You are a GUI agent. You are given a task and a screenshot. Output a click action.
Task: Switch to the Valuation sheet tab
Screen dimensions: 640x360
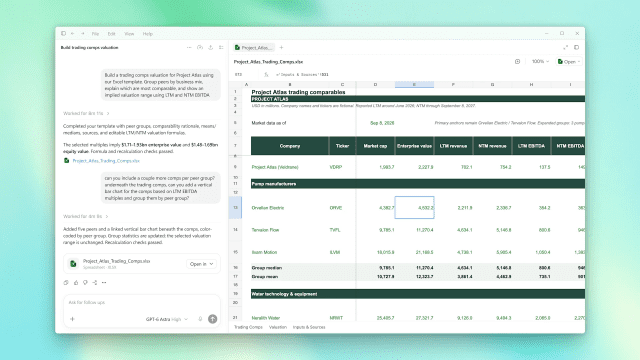tap(278, 327)
